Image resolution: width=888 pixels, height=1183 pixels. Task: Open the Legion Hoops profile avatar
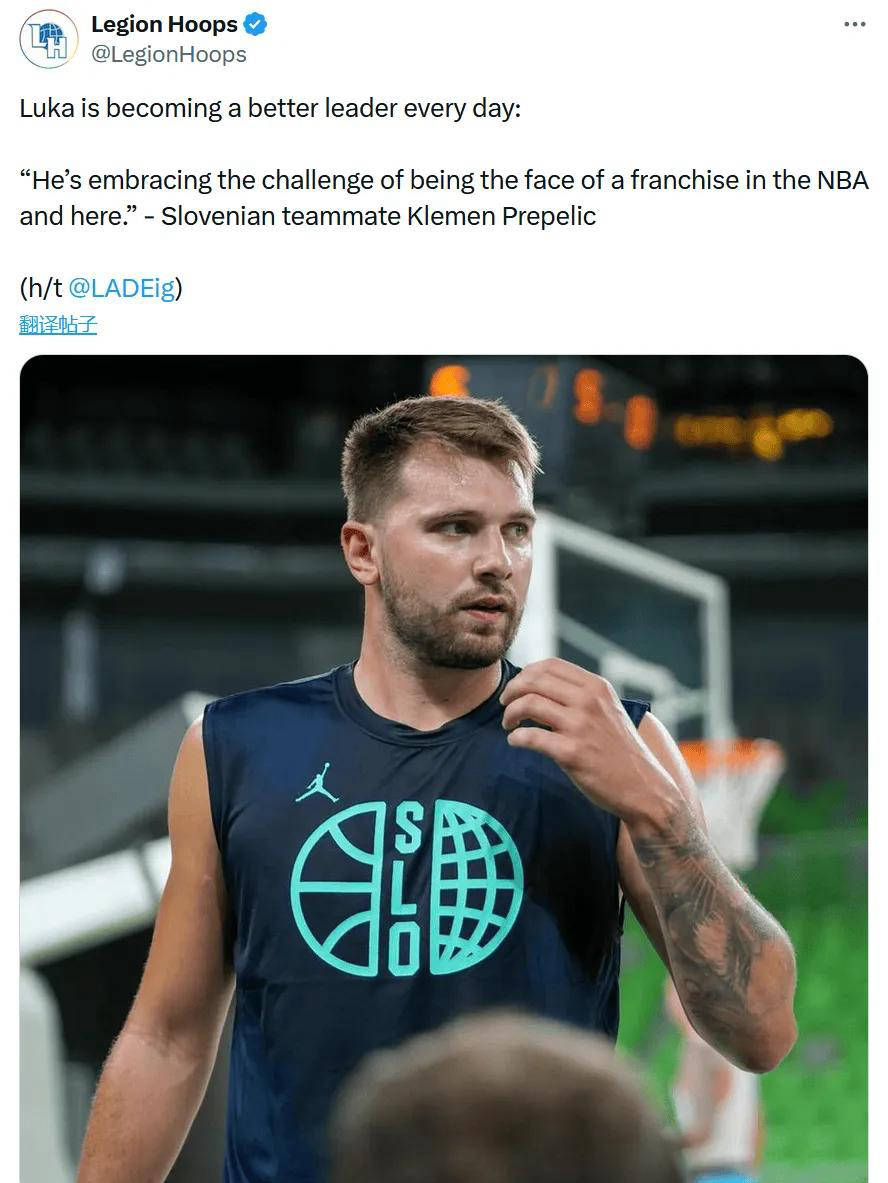(48, 39)
